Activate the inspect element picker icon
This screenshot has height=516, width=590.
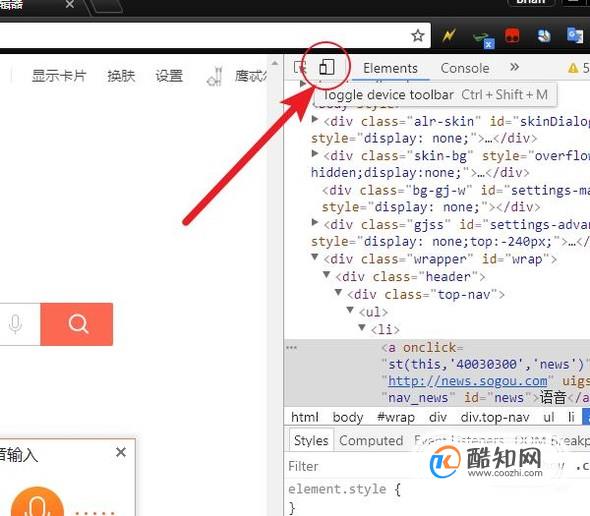(300, 68)
